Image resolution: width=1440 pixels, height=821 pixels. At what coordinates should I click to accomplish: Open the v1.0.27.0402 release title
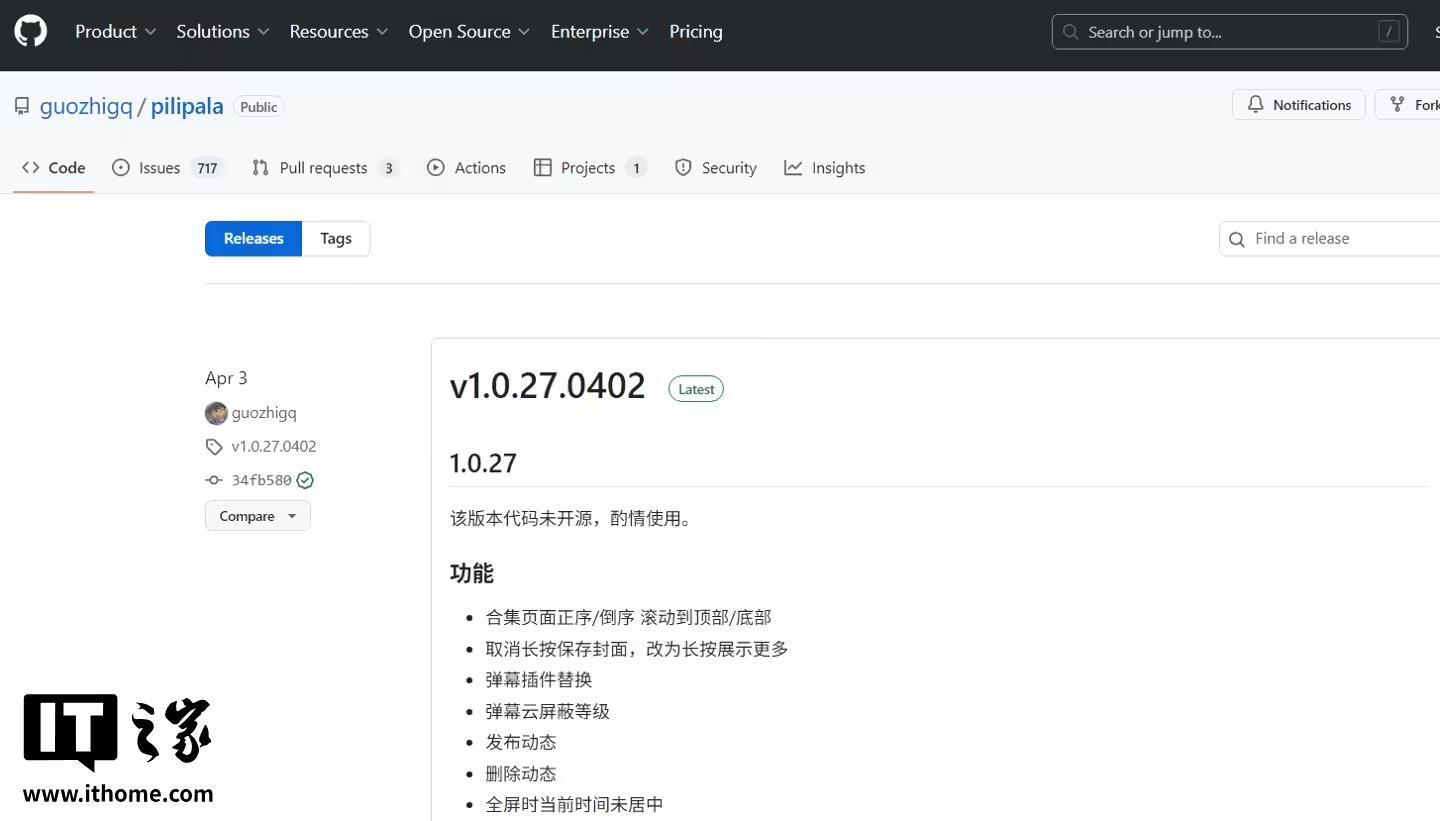[x=548, y=387]
